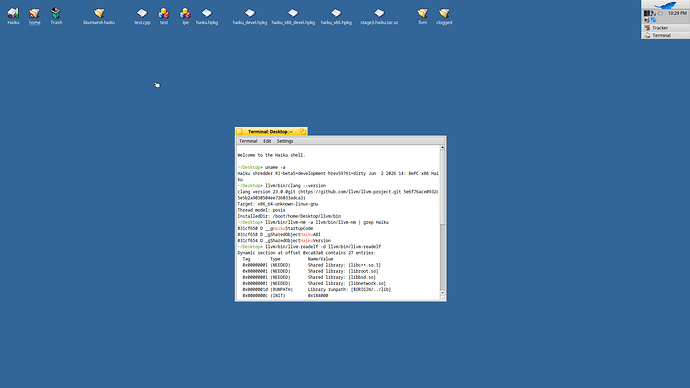Click the Terminal scrollbar up arrow

coord(442,148)
